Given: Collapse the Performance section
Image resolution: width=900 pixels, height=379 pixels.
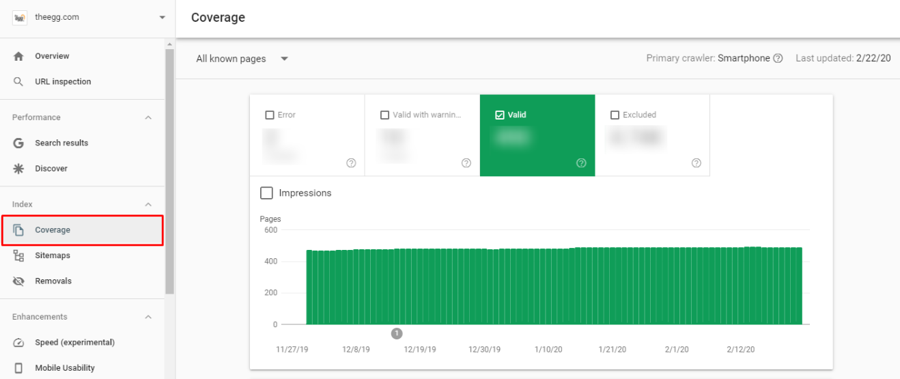Looking at the screenshot, I should tap(148, 118).
